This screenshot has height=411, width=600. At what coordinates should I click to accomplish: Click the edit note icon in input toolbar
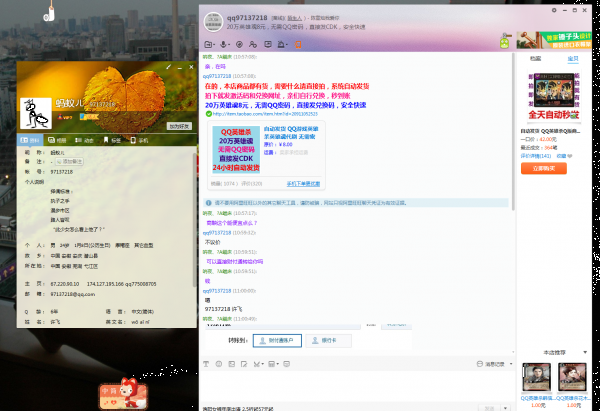point(244,364)
